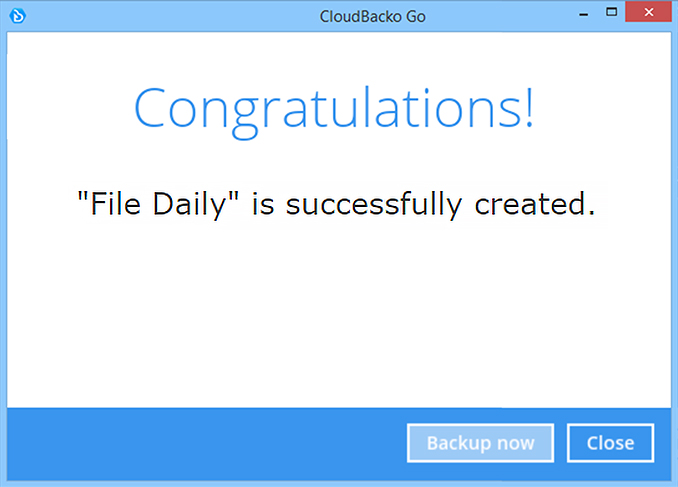Click the exclamation mark in Congratulations!
The height and width of the screenshot is (487, 678).
pyautogui.click(x=530, y=107)
